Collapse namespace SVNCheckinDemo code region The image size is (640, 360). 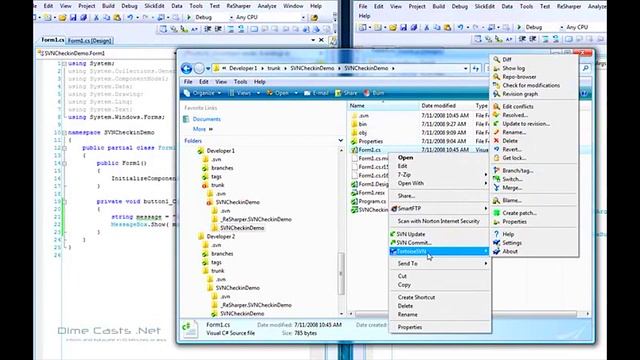pos(64,133)
